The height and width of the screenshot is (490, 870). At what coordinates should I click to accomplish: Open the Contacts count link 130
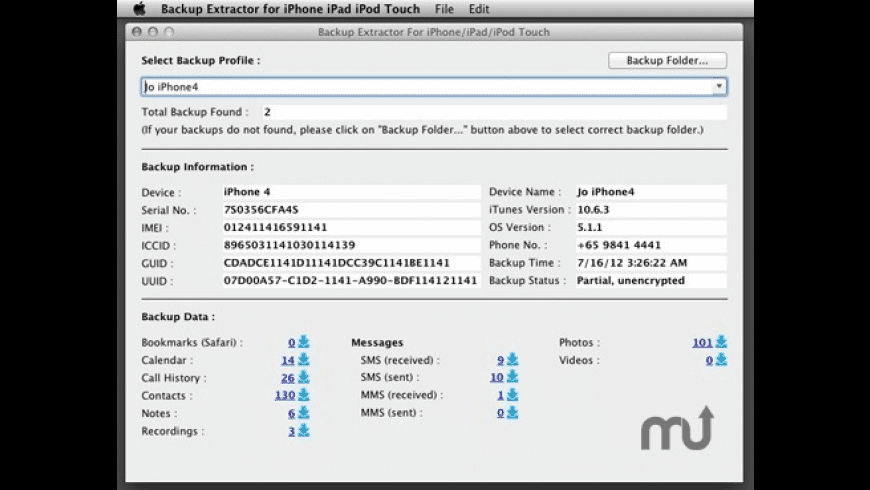(x=285, y=396)
